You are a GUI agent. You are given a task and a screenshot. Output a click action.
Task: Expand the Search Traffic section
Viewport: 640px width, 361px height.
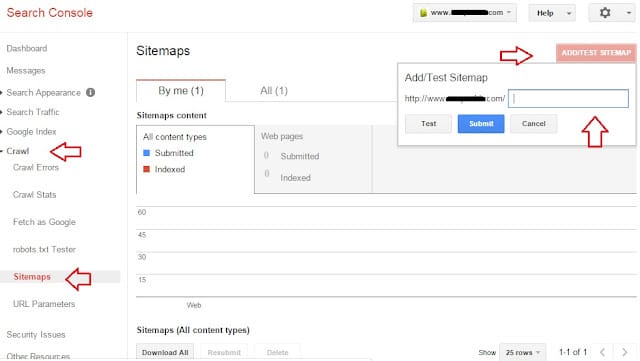(x=33, y=112)
